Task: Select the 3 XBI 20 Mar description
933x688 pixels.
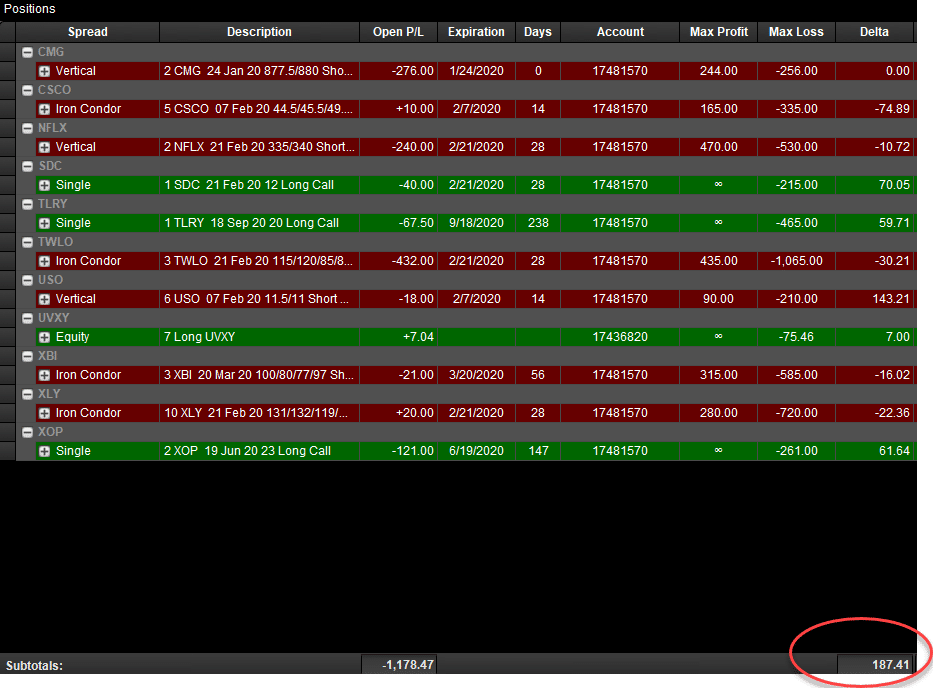Action: pos(259,375)
